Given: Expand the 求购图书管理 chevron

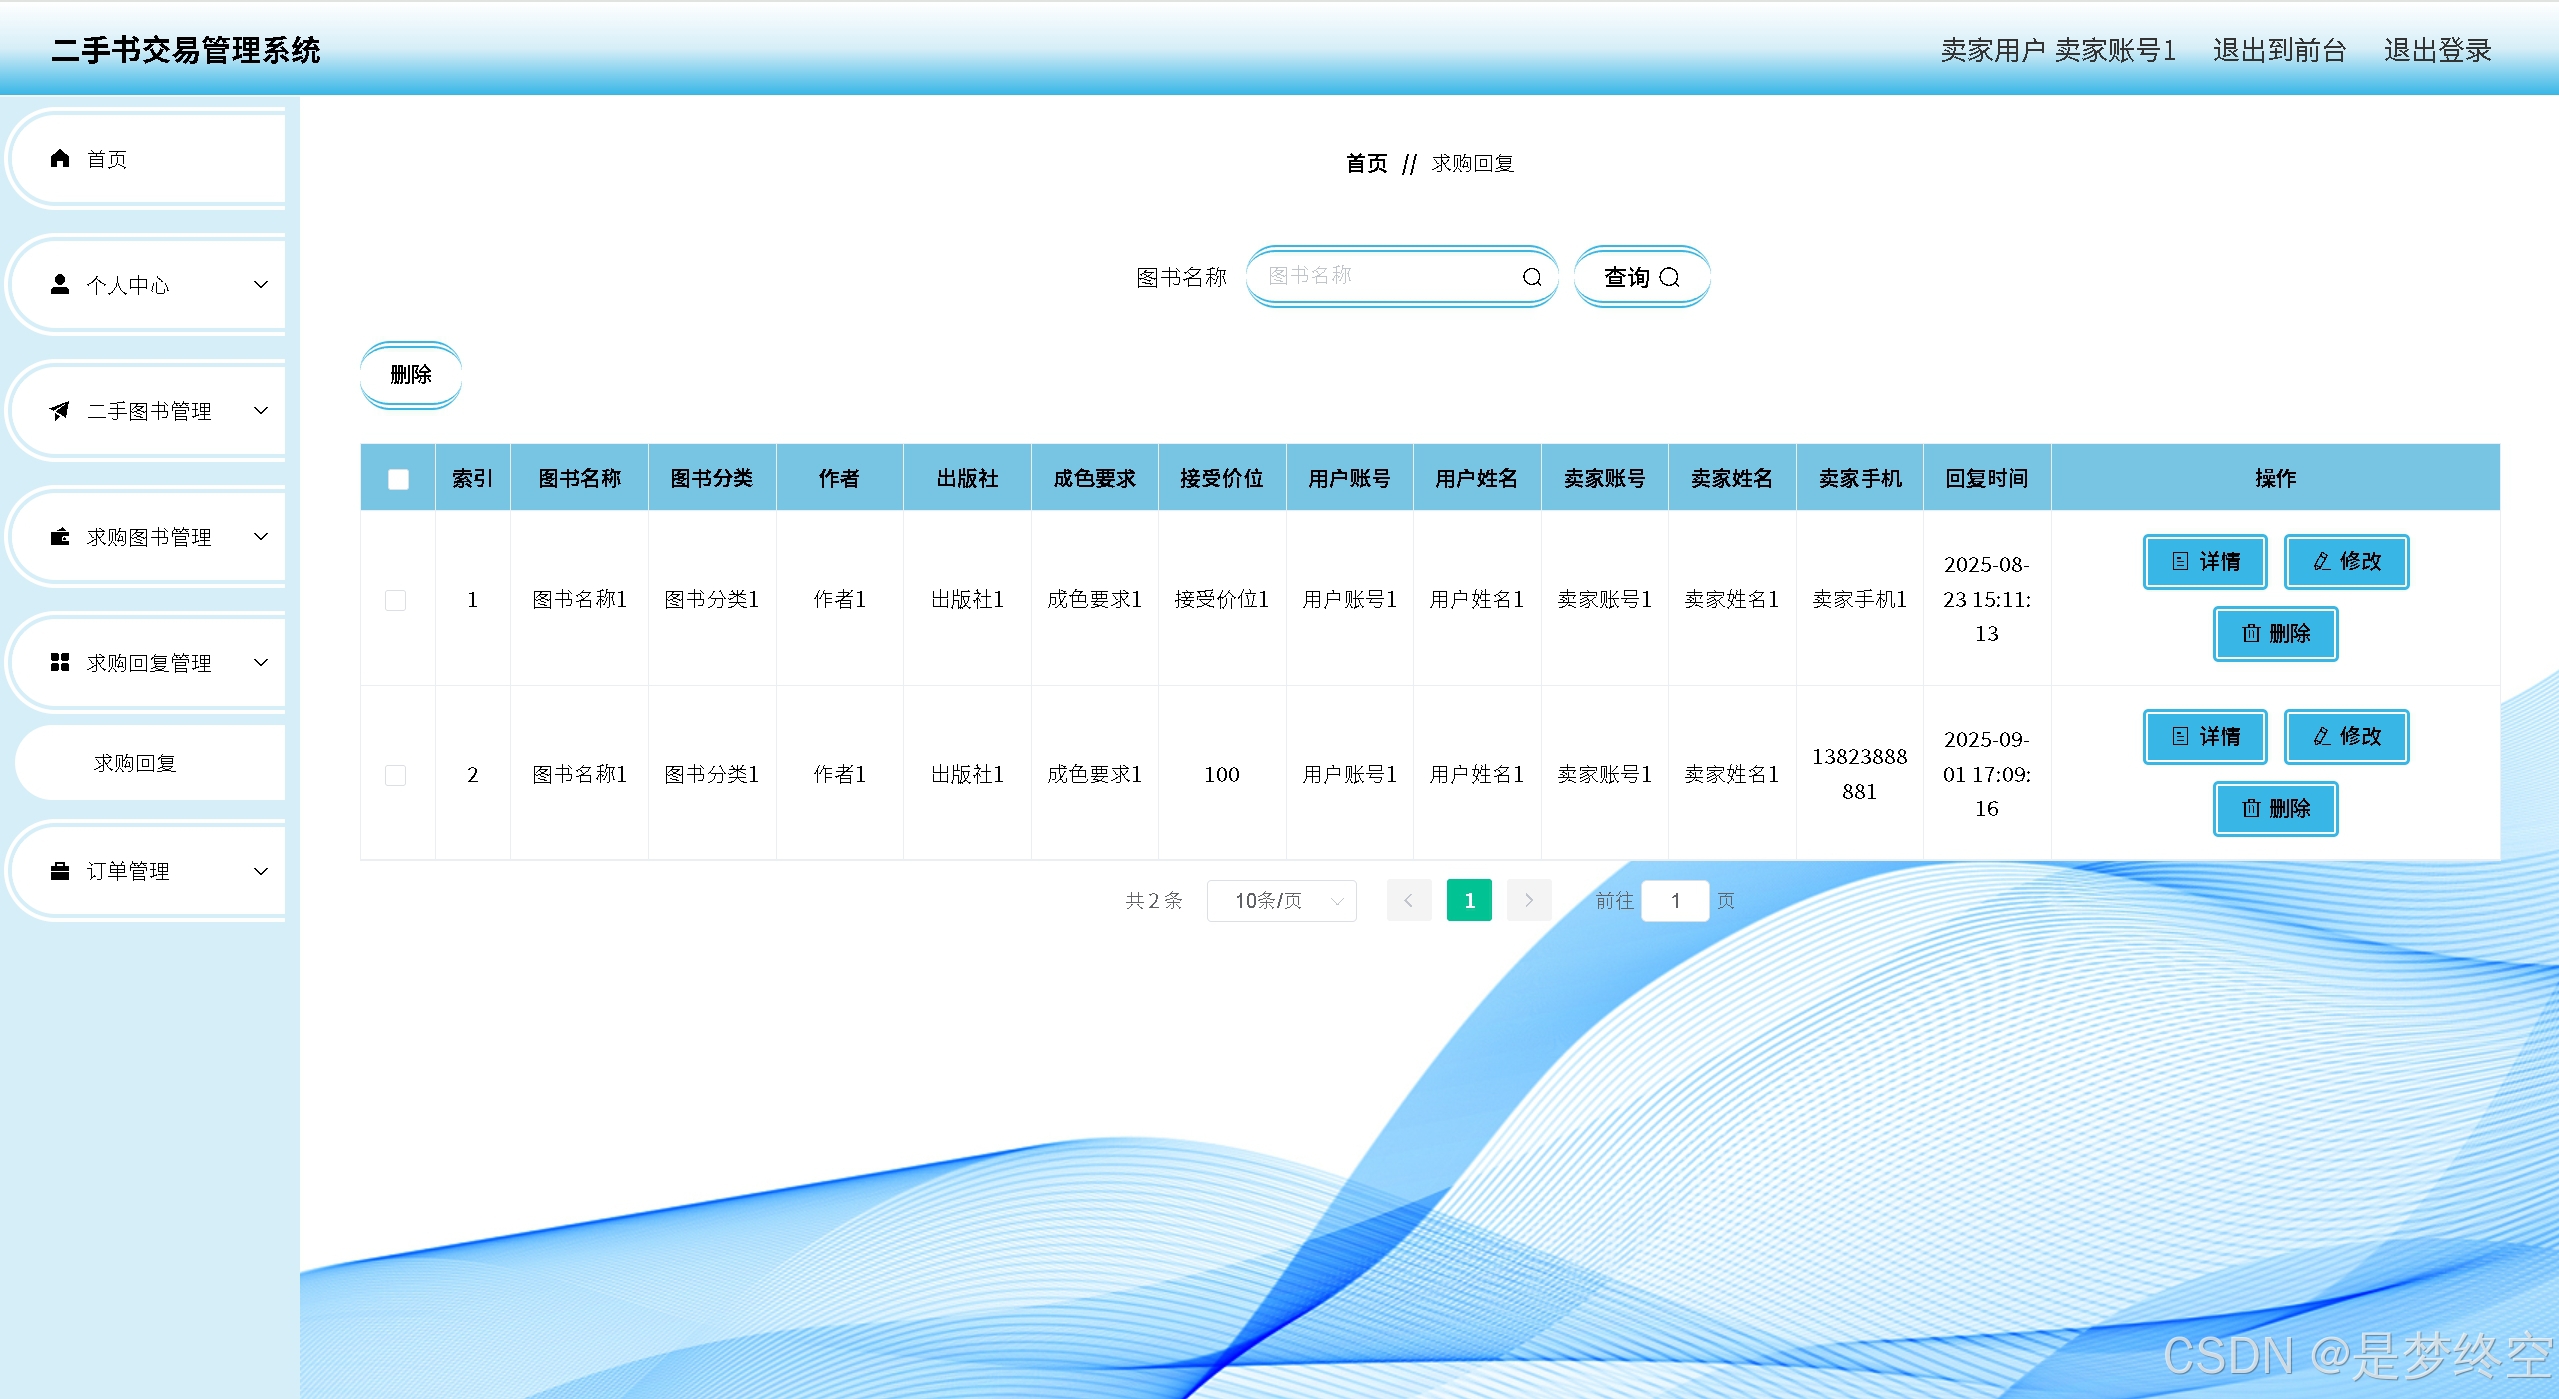Looking at the screenshot, I should pyautogui.click(x=261, y=536).
